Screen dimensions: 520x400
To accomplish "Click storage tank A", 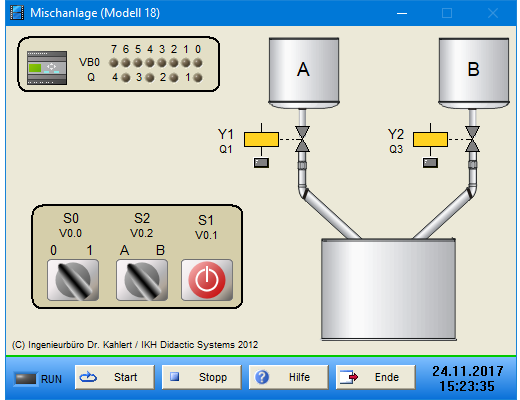I will point(304,73).
